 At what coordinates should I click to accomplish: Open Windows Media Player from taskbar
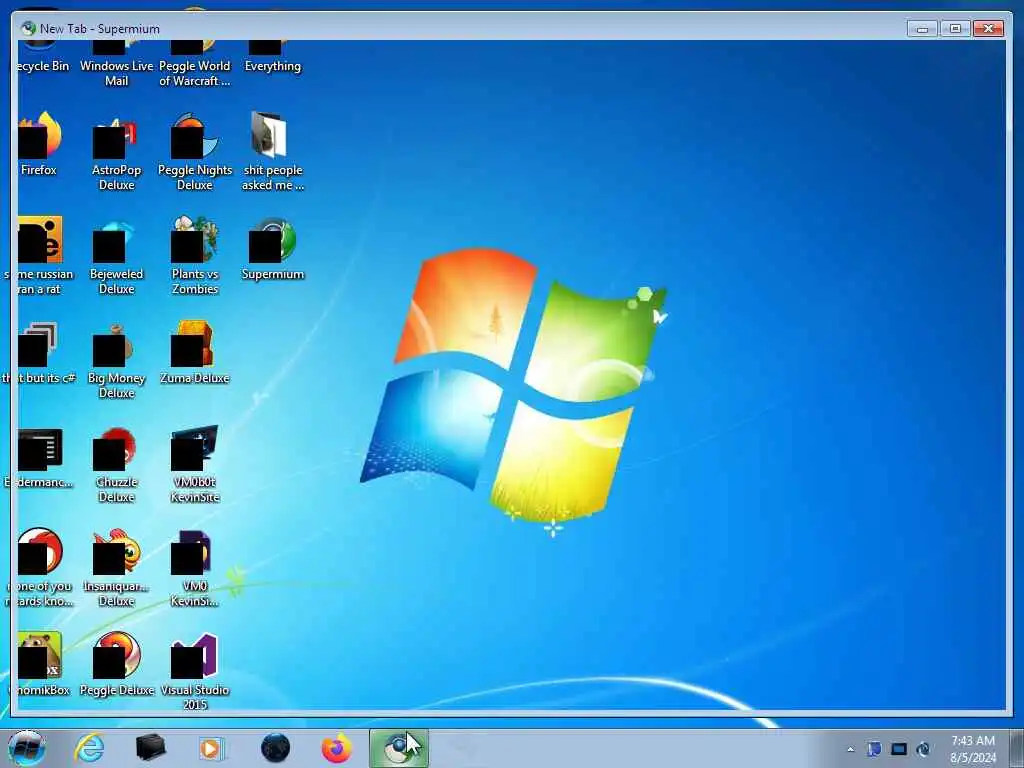coord(211,748)
